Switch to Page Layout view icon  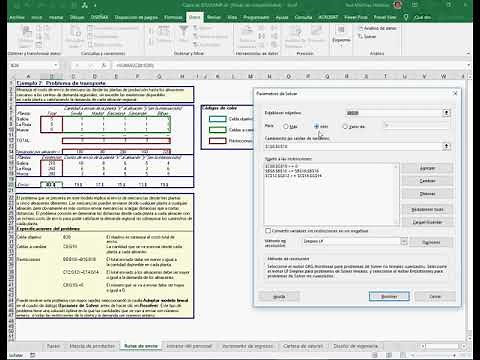pos(388,355)
